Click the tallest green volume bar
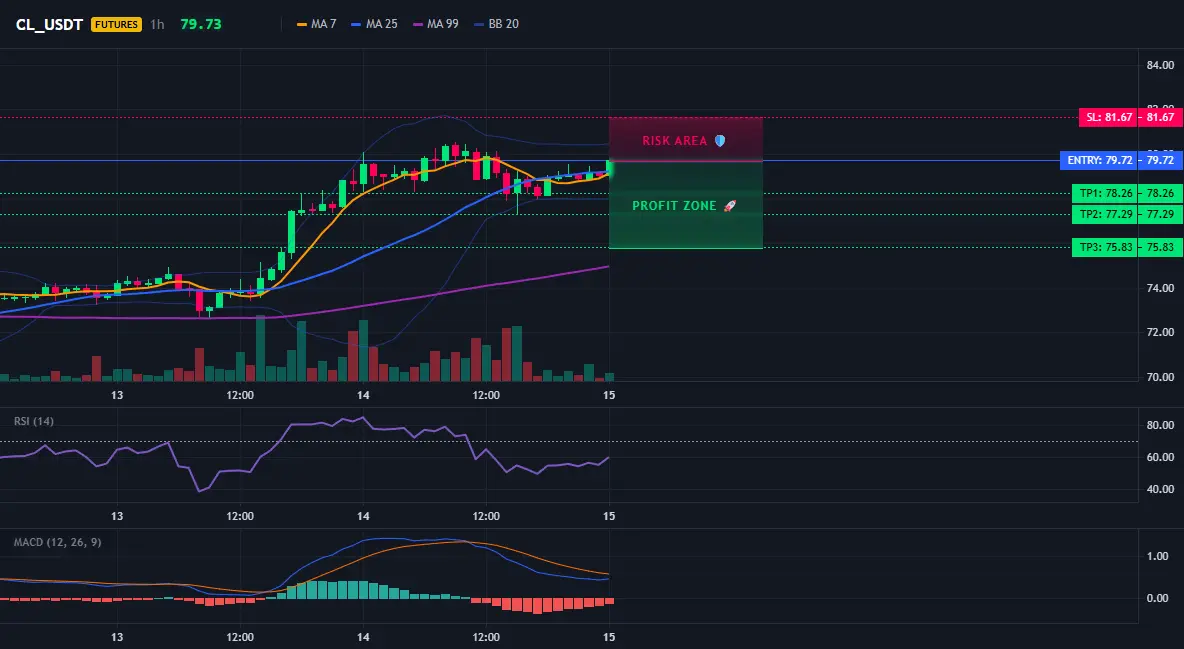1184x649 pixels. pos(261,348)
